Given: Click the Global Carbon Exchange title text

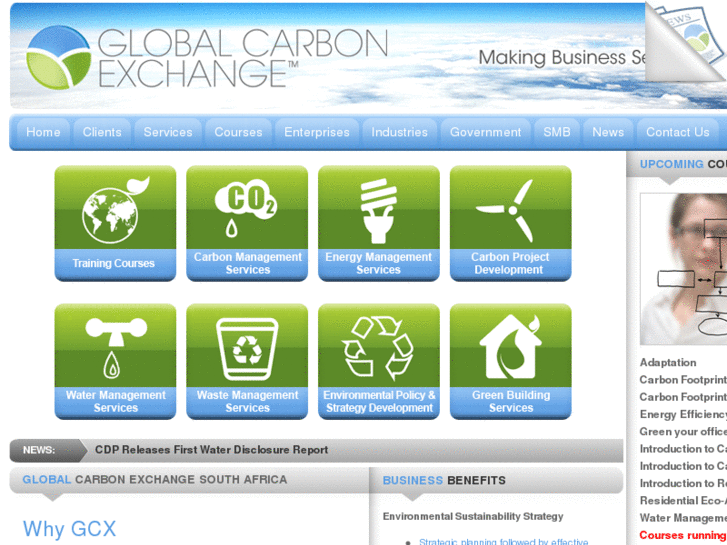Looking at the screenshot, I should [x=243, y=58].
